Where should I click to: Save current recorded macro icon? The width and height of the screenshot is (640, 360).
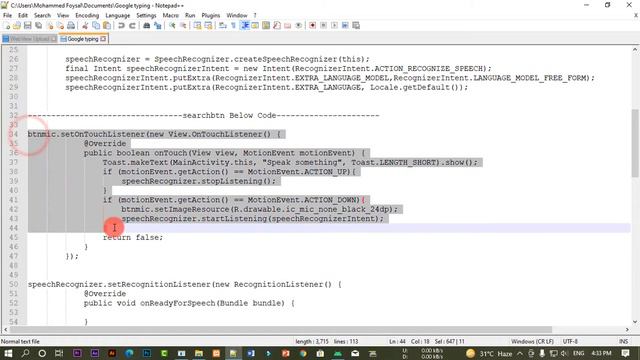coord(356,25)
